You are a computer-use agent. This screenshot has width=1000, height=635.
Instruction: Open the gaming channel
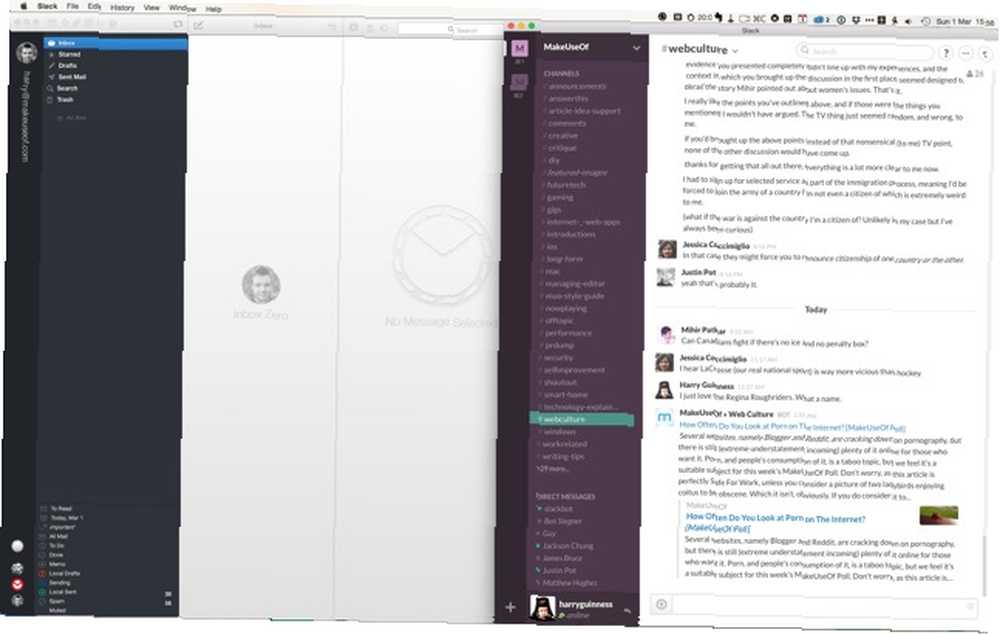(559, 198)
